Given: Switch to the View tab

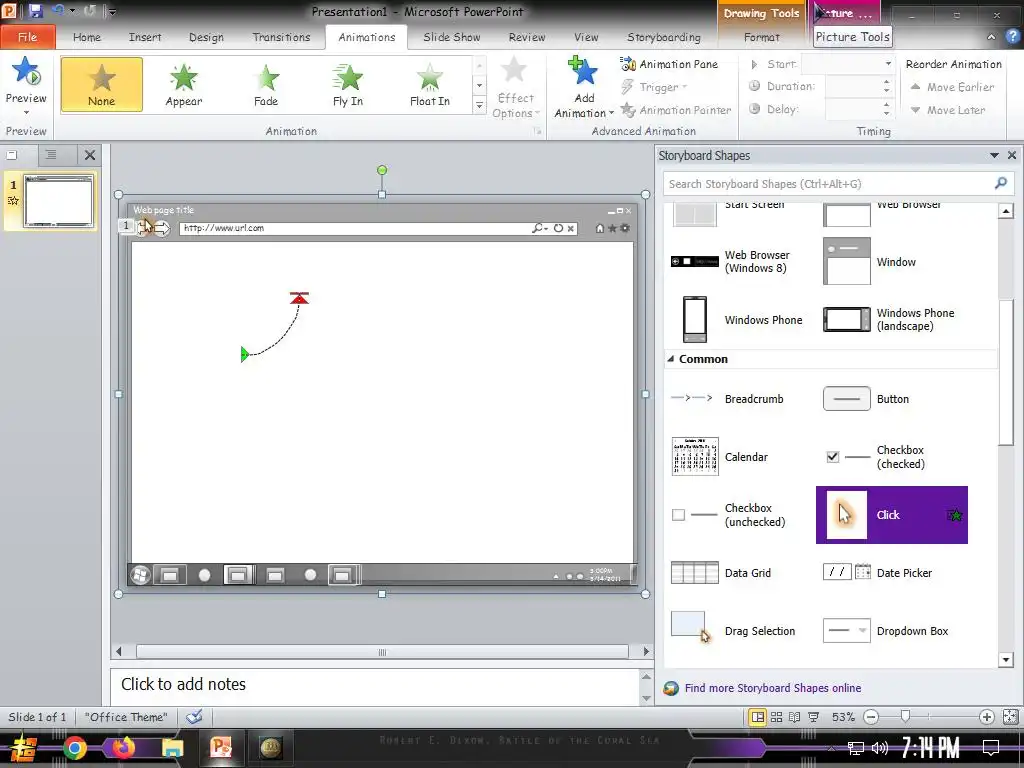Looking at the screenshot, I should (x=586, y=37).
